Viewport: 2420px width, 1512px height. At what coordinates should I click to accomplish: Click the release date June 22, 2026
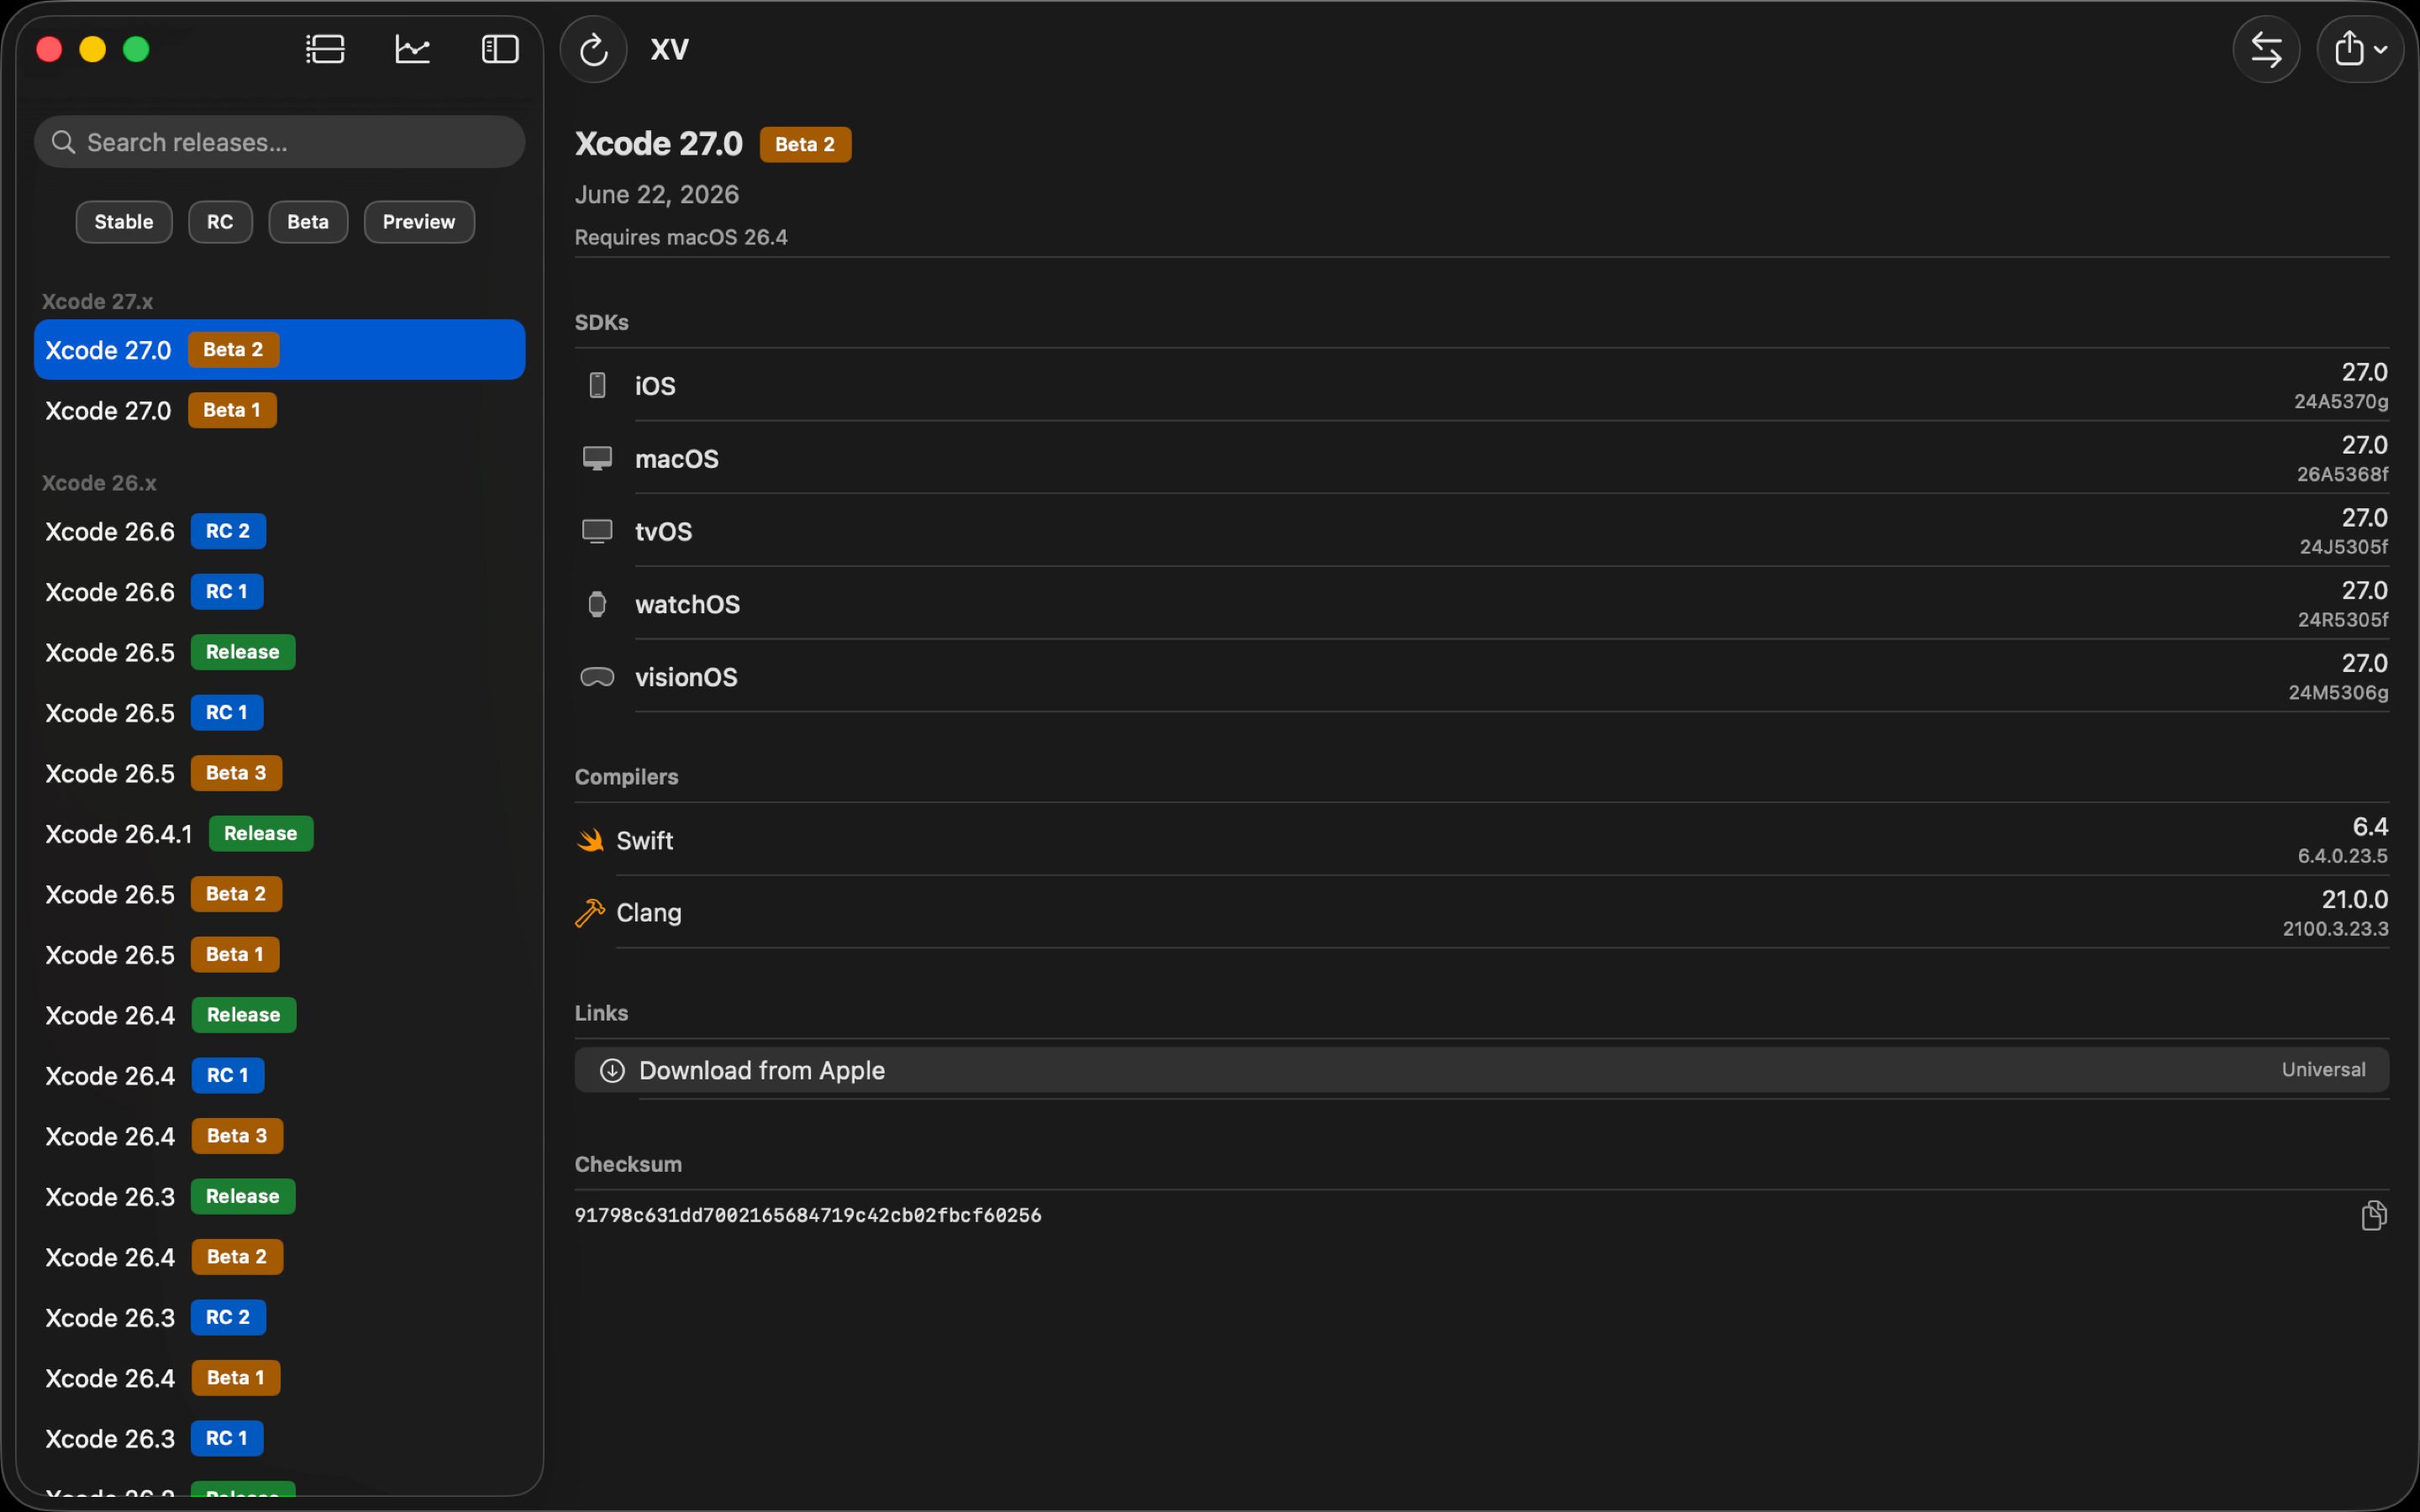point(657,194)
